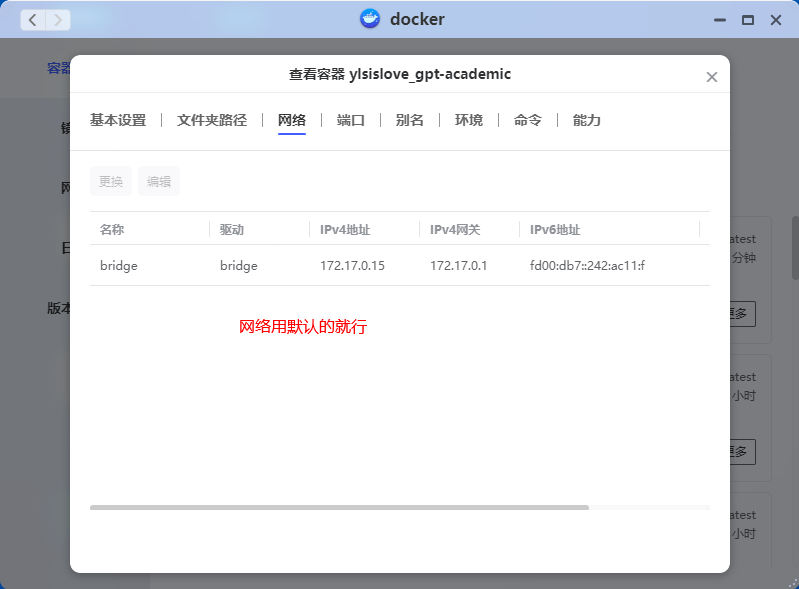The image size is (799, 589).
Task: Go to the 端口 tab
Action: click(351, 120)
